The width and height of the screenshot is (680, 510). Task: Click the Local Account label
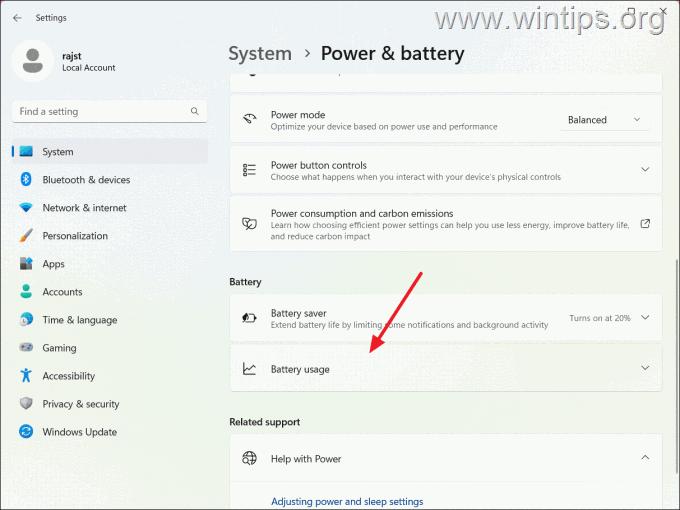(x=88, y=68)
